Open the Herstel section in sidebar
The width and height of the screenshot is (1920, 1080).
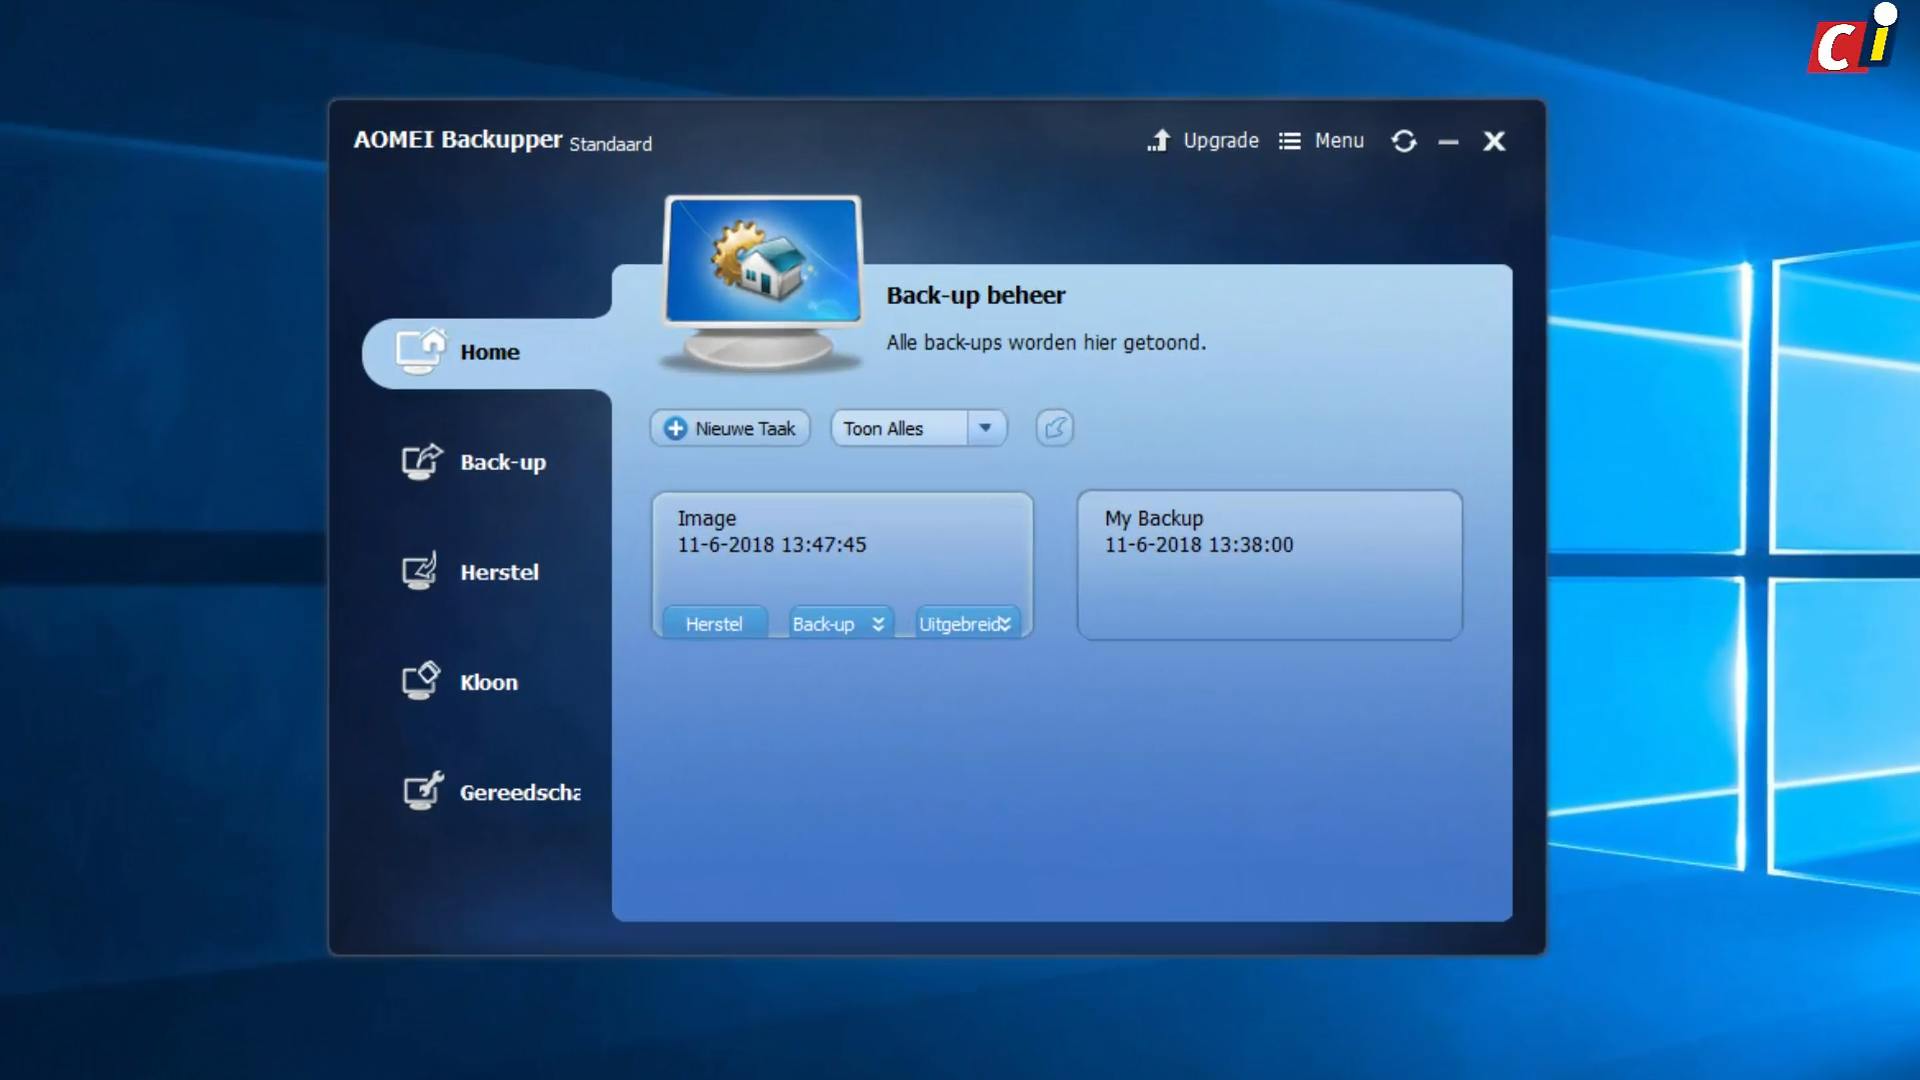[498, 572]
